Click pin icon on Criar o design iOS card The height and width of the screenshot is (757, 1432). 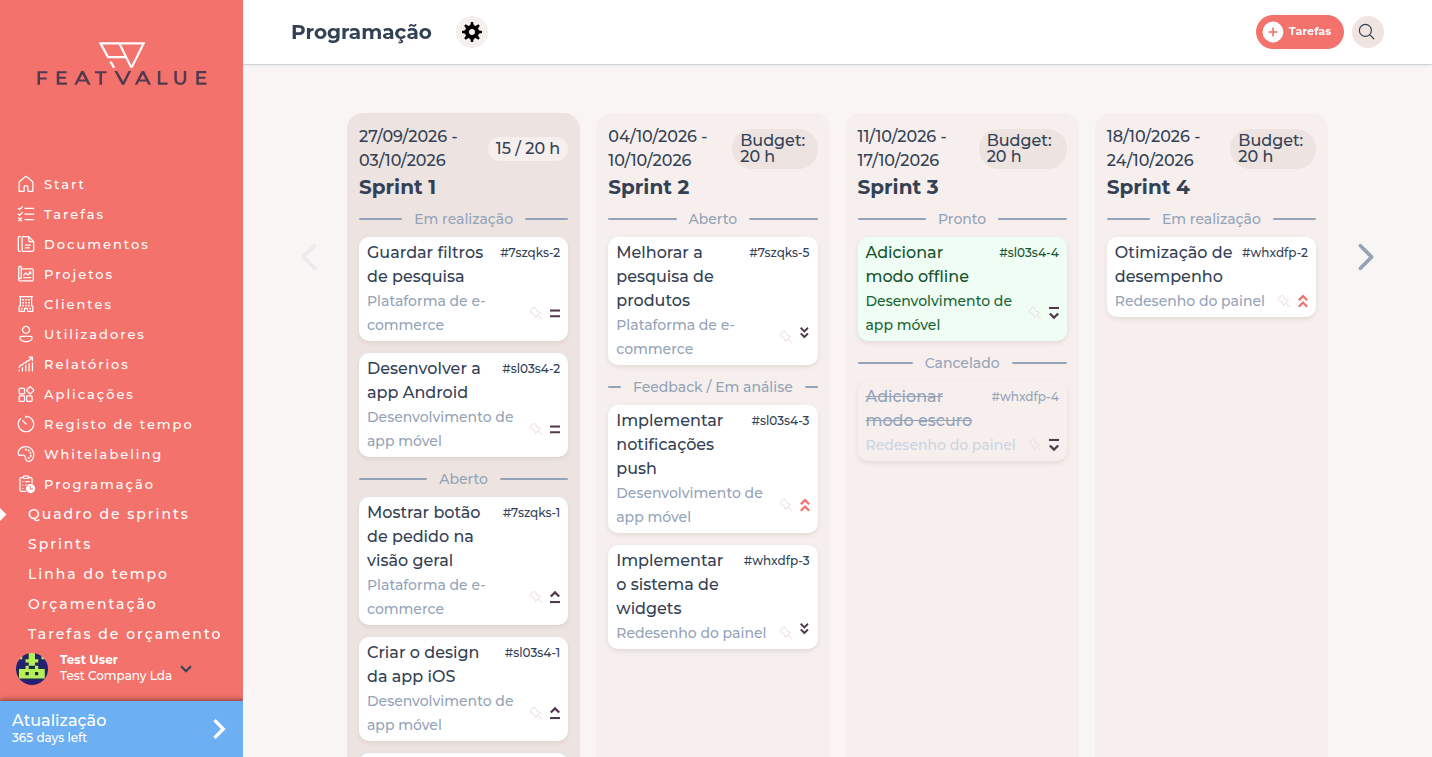pyautogui.click(x=535, y=713)
